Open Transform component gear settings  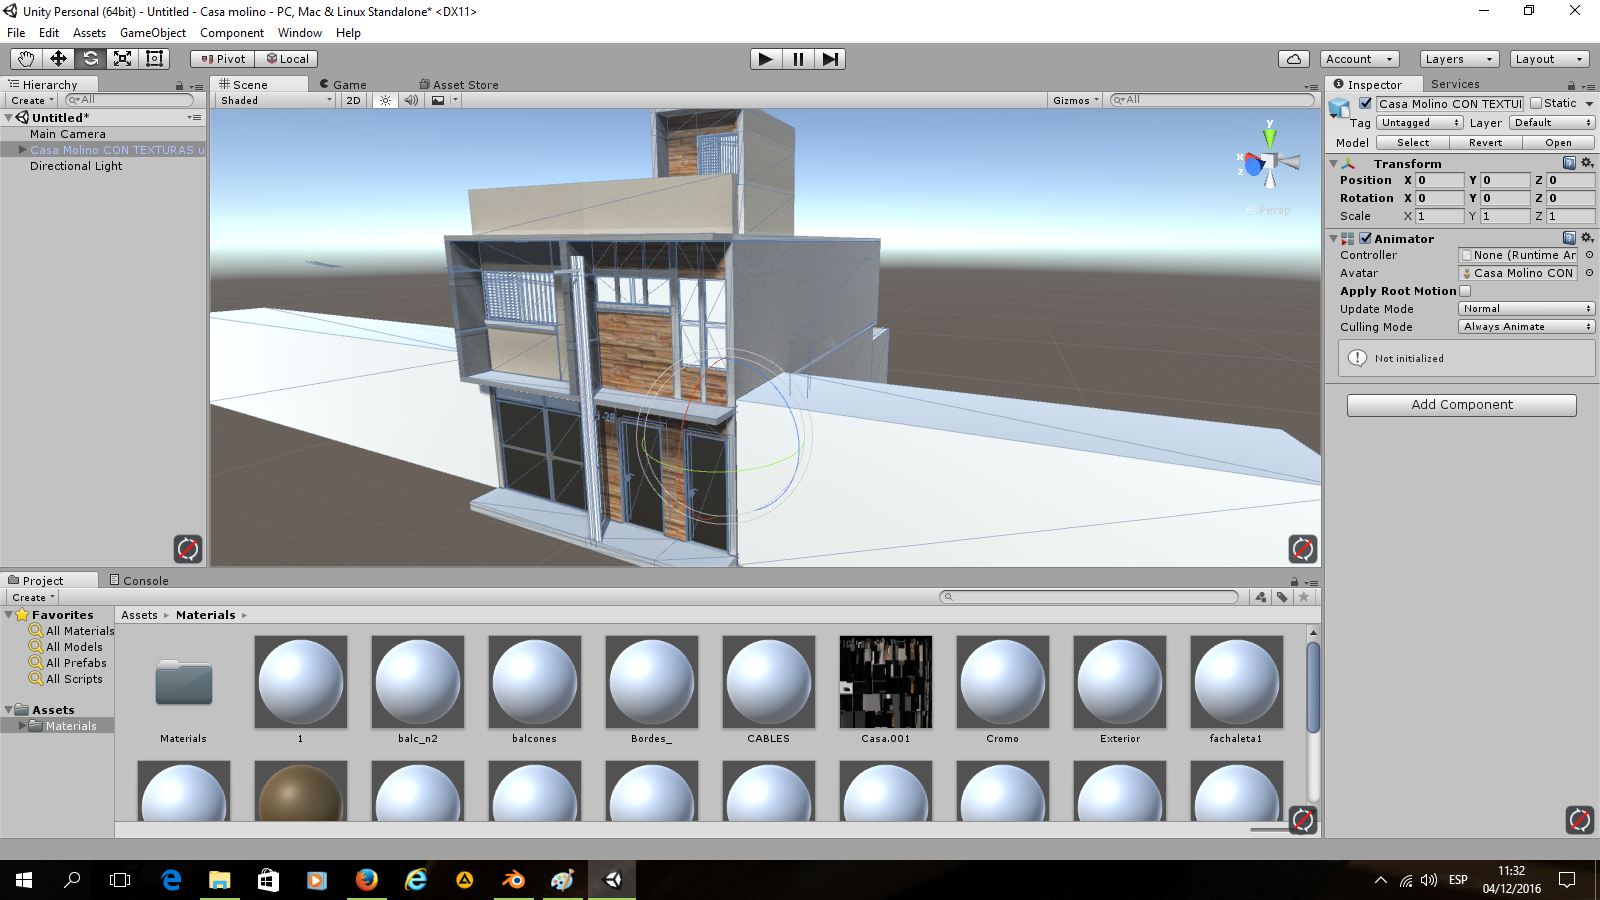(x=1587, y=163)
